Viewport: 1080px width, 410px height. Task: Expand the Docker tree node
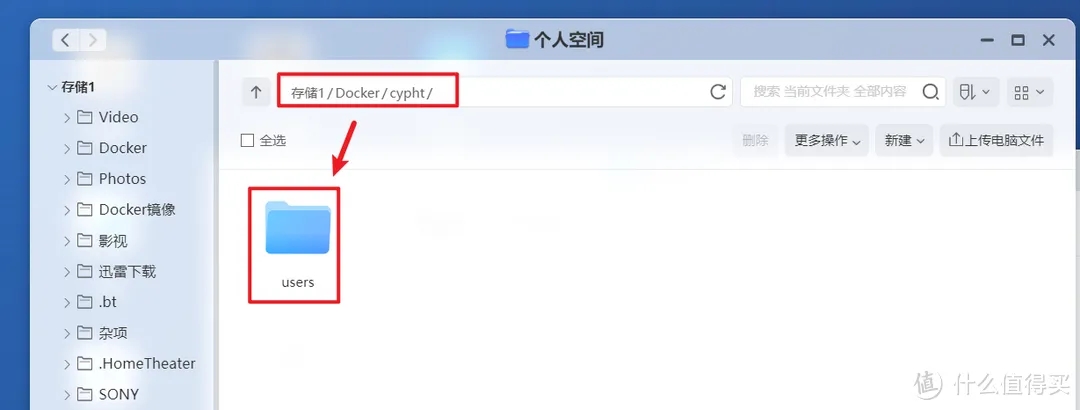[67, 148]
